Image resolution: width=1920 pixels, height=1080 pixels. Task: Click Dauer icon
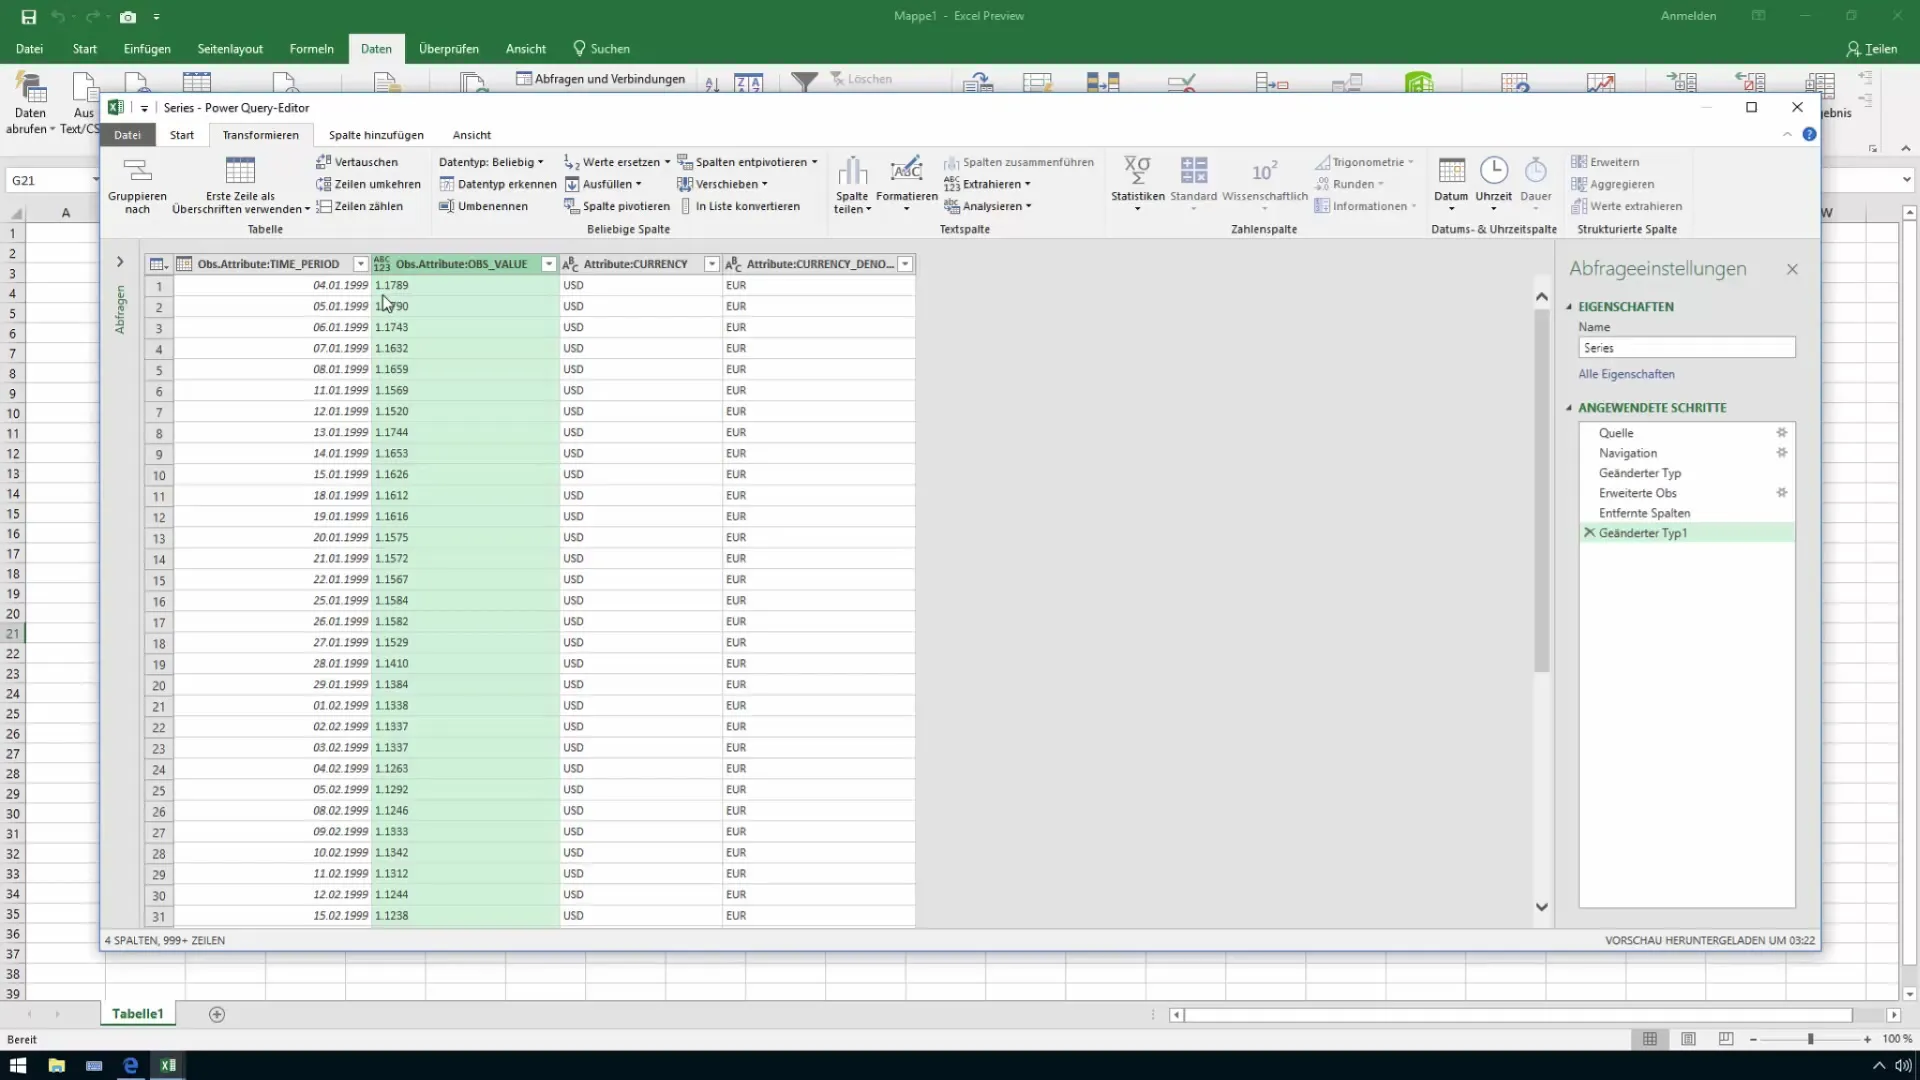1535,170
